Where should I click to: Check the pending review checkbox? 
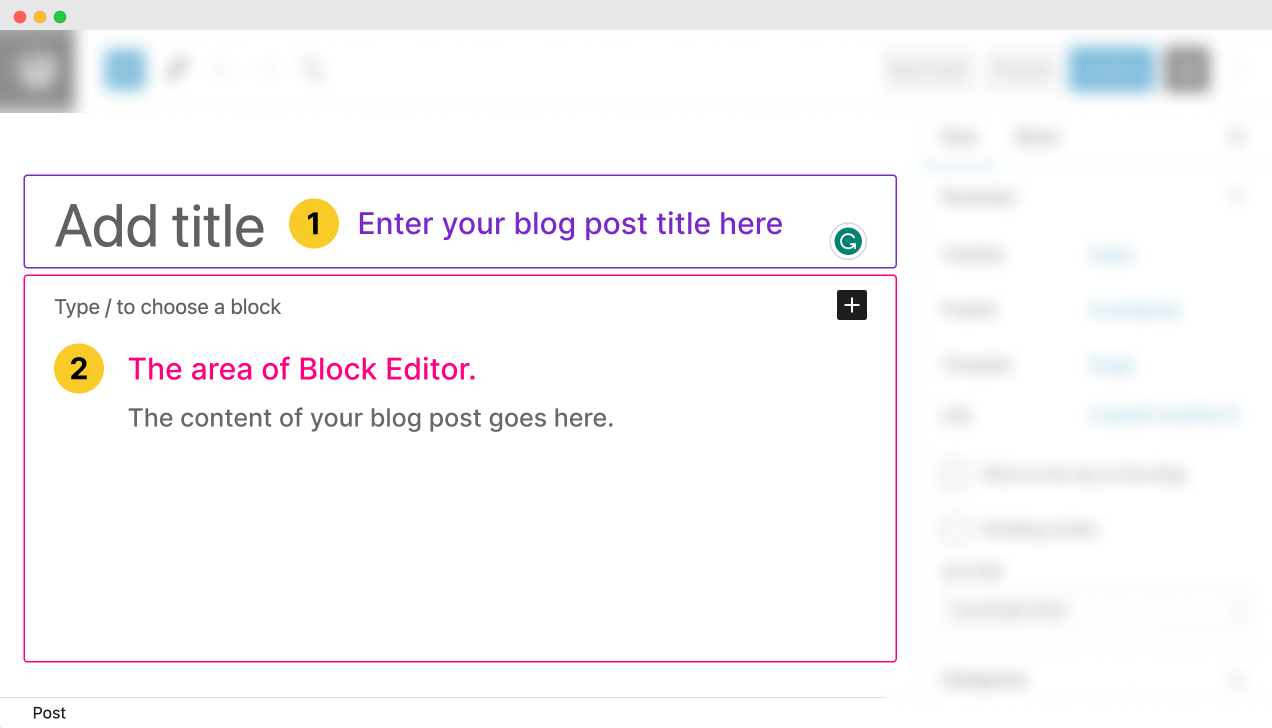[x=955, y=529]
